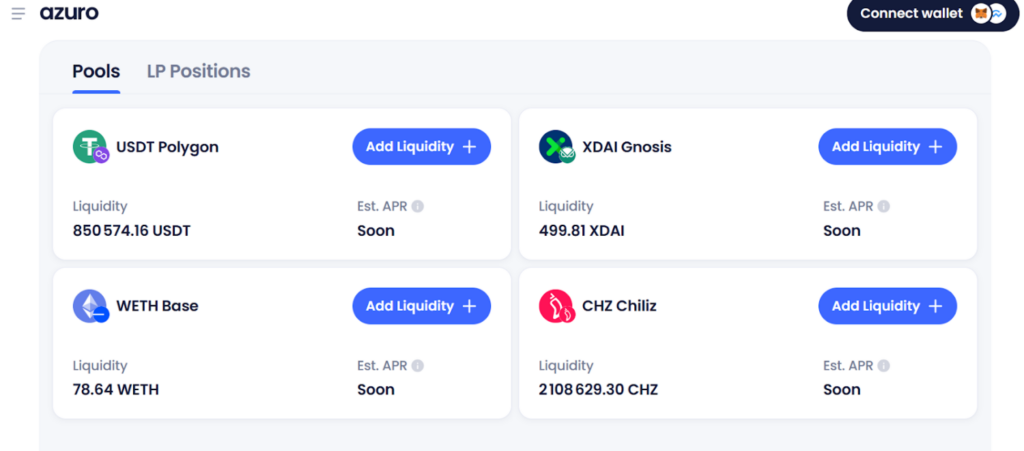This screenshot has height=451, width=1024.
Task: Switch to the Pools tab
Action: (96, 72)
